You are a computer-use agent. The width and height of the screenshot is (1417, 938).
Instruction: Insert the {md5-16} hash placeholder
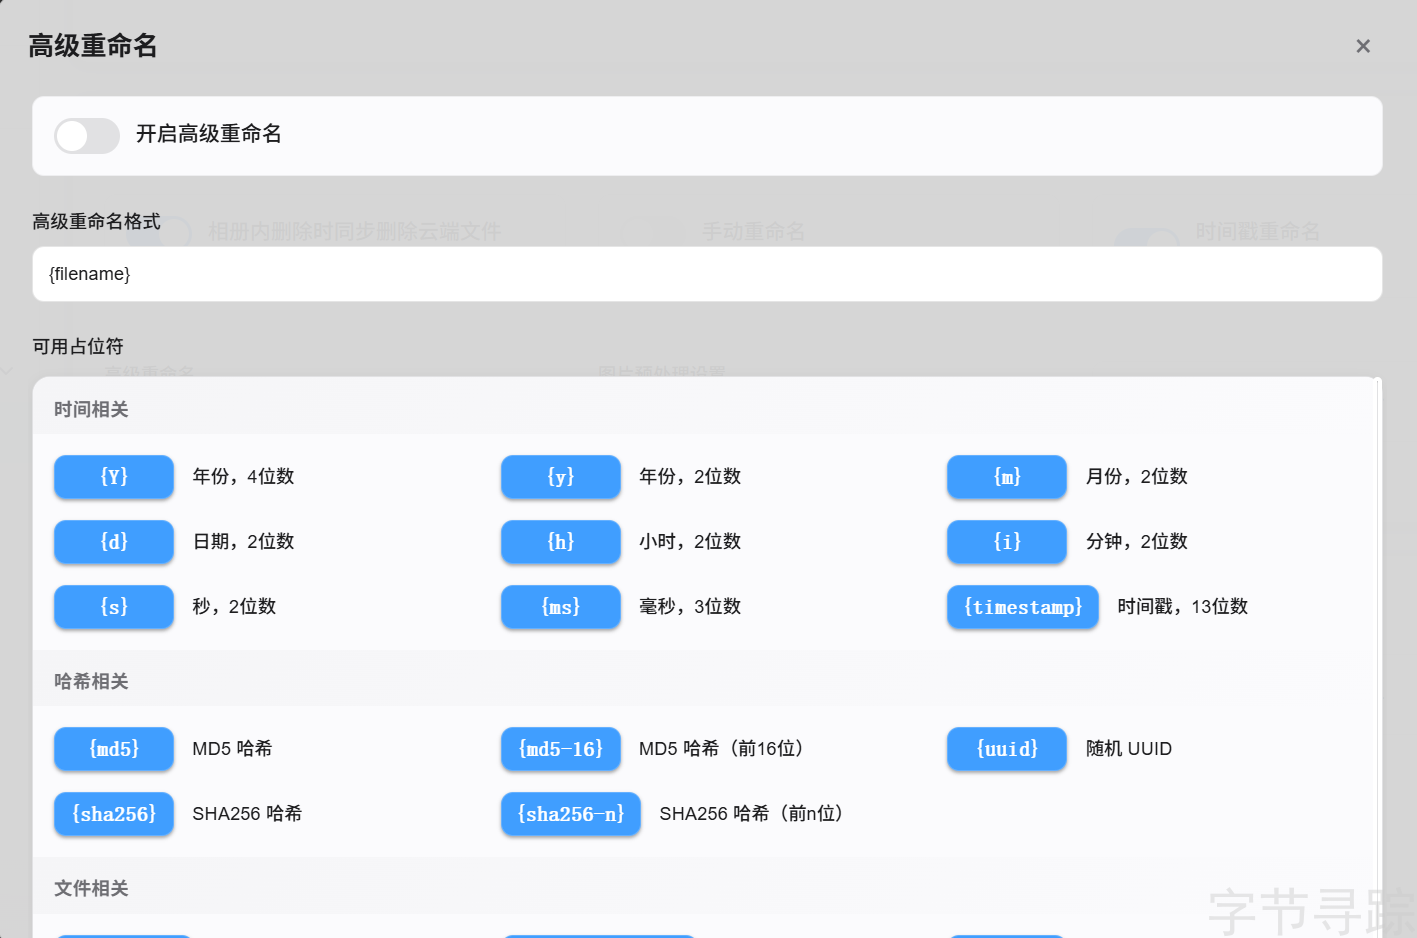pos(561,749)
